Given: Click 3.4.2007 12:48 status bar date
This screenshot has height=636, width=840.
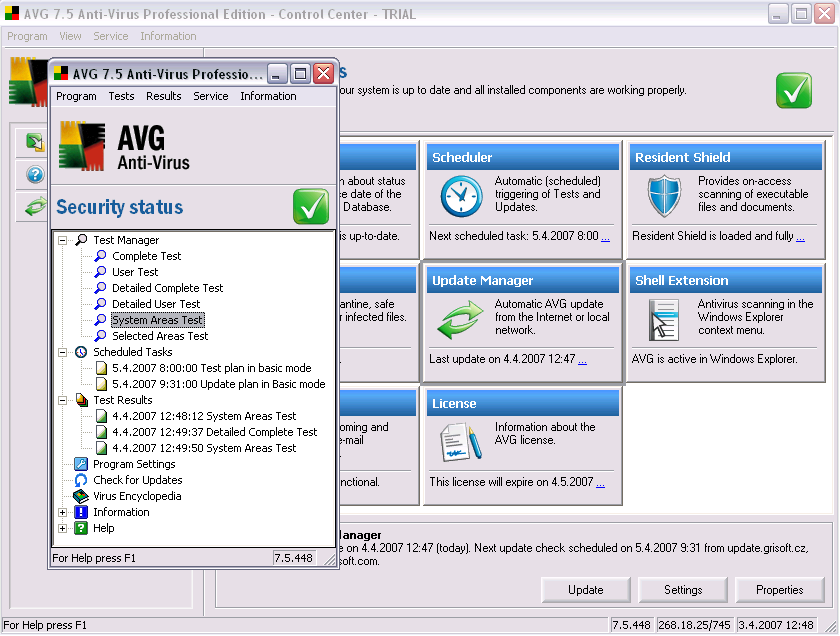Looking at the screenshot, I should (776, 625).
